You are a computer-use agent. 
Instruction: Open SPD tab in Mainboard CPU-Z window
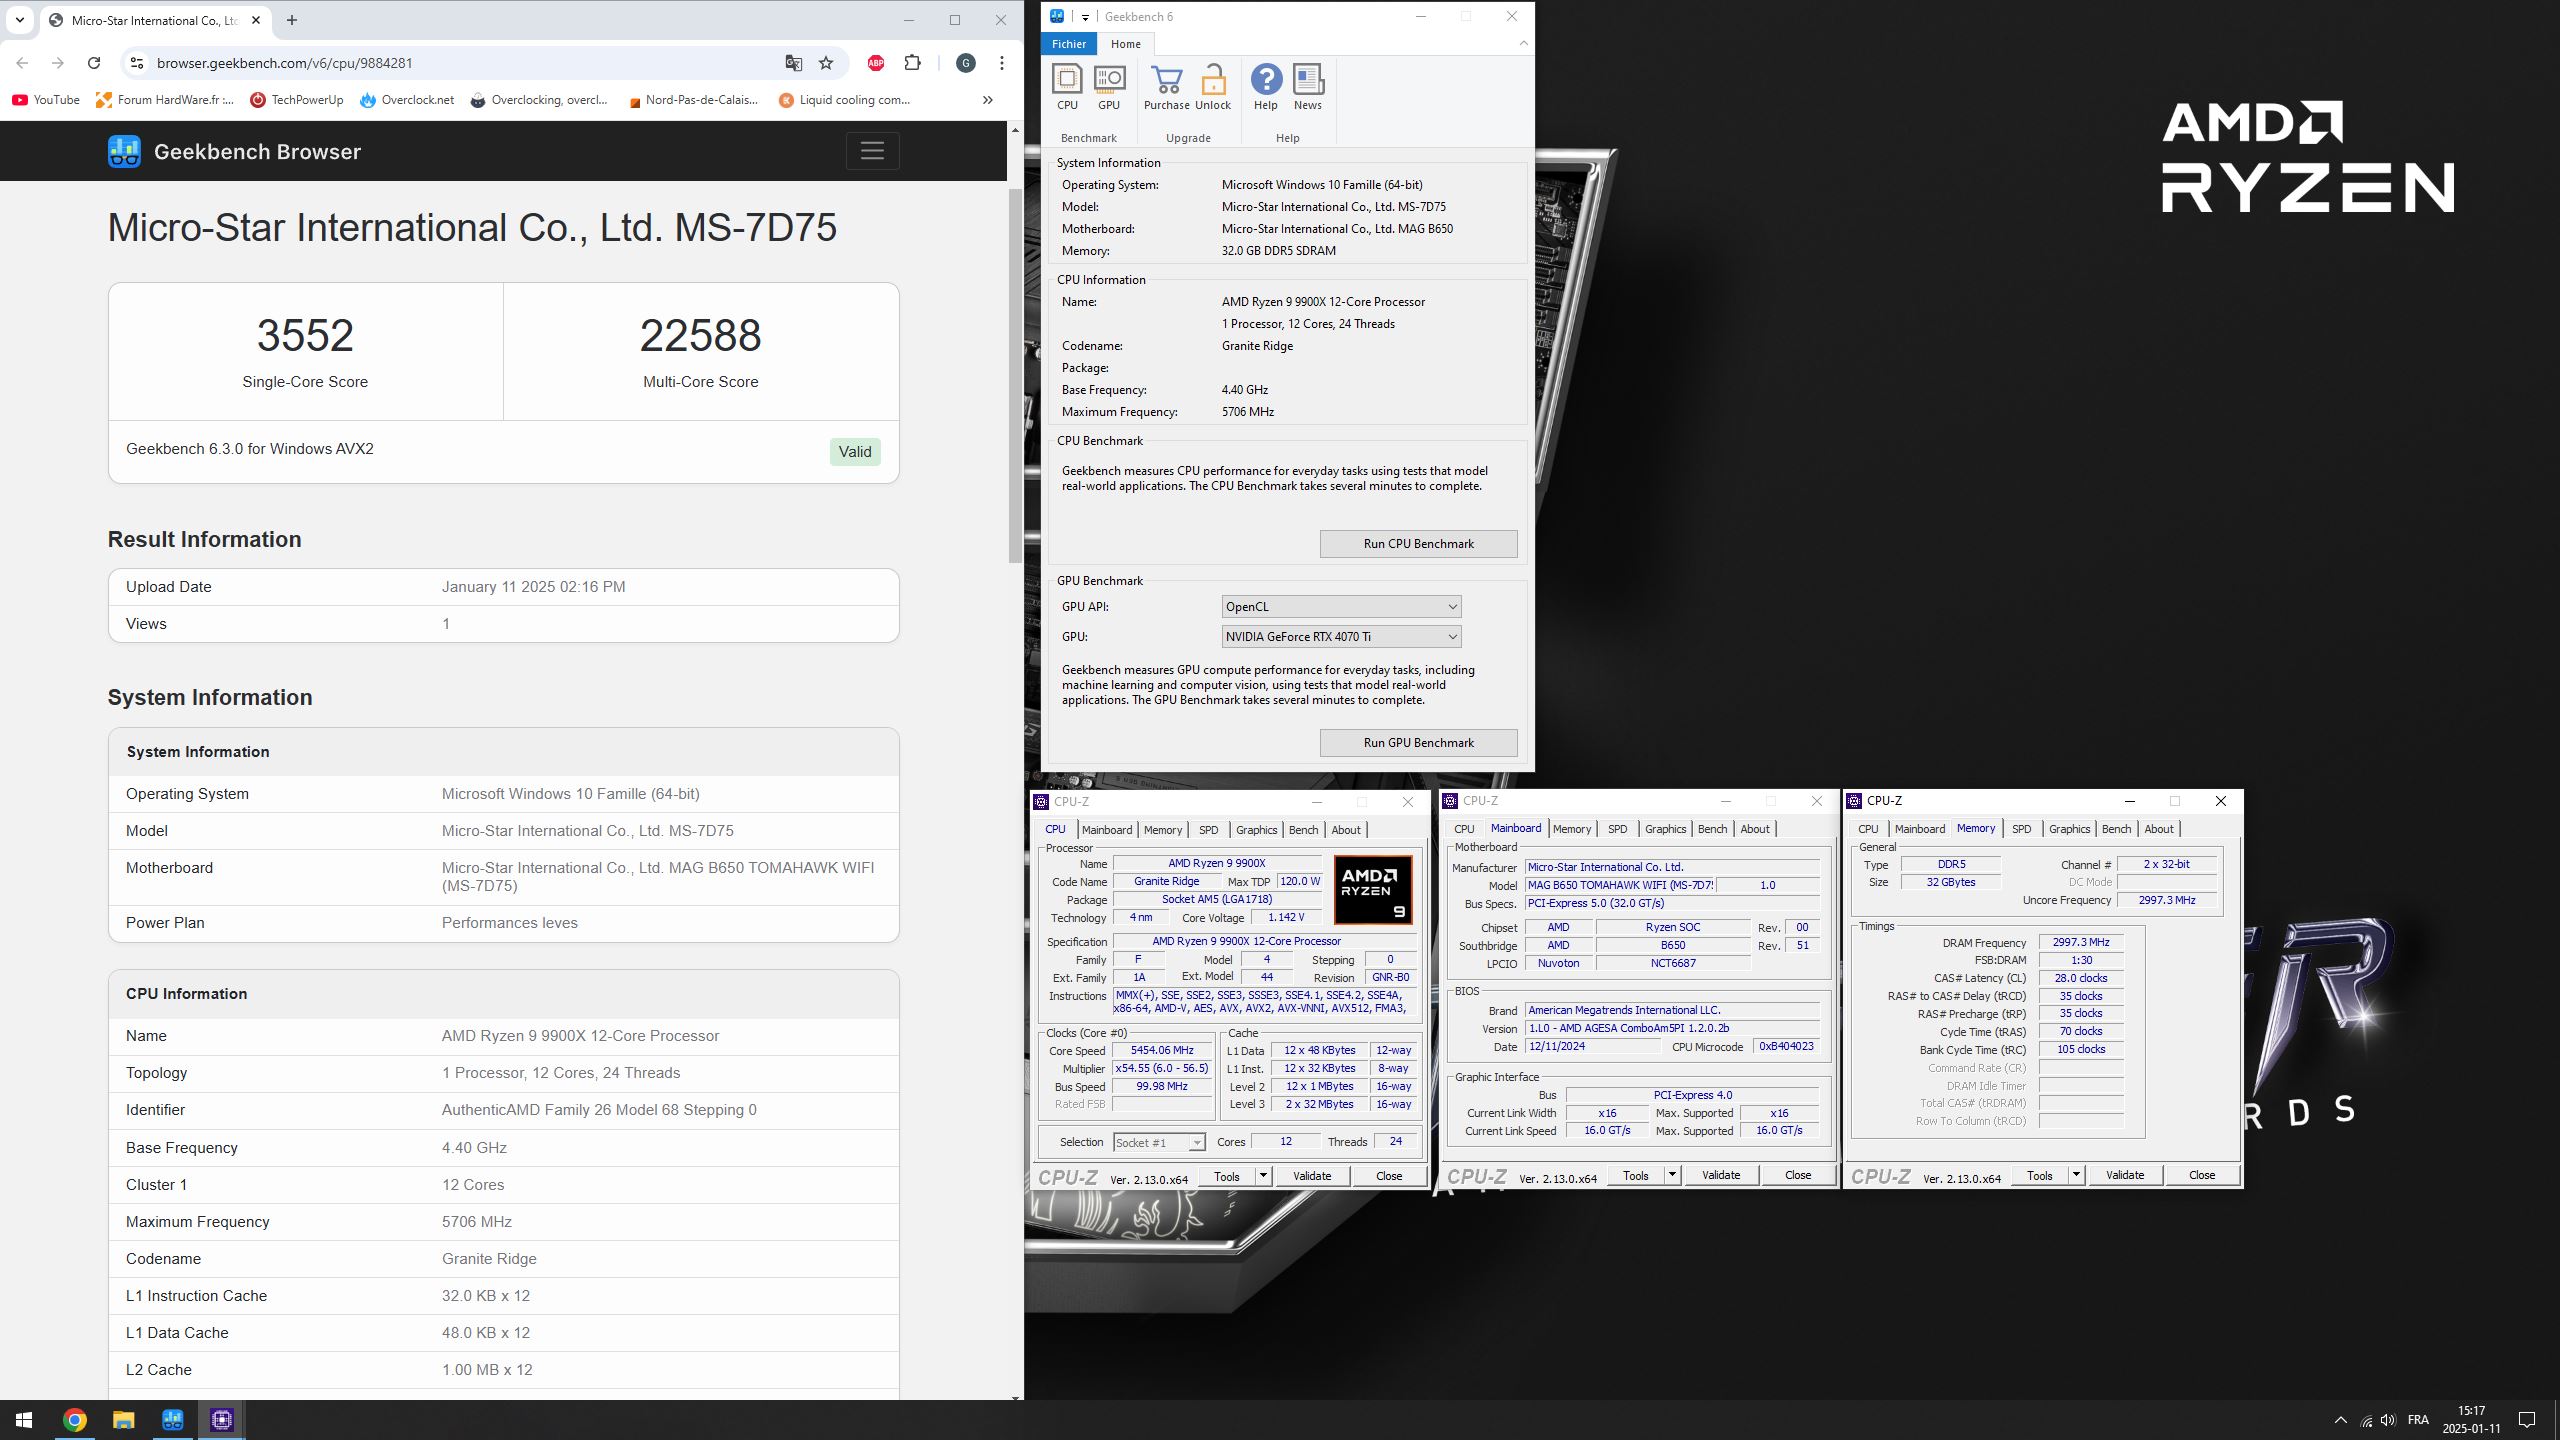click(1617, 829)
